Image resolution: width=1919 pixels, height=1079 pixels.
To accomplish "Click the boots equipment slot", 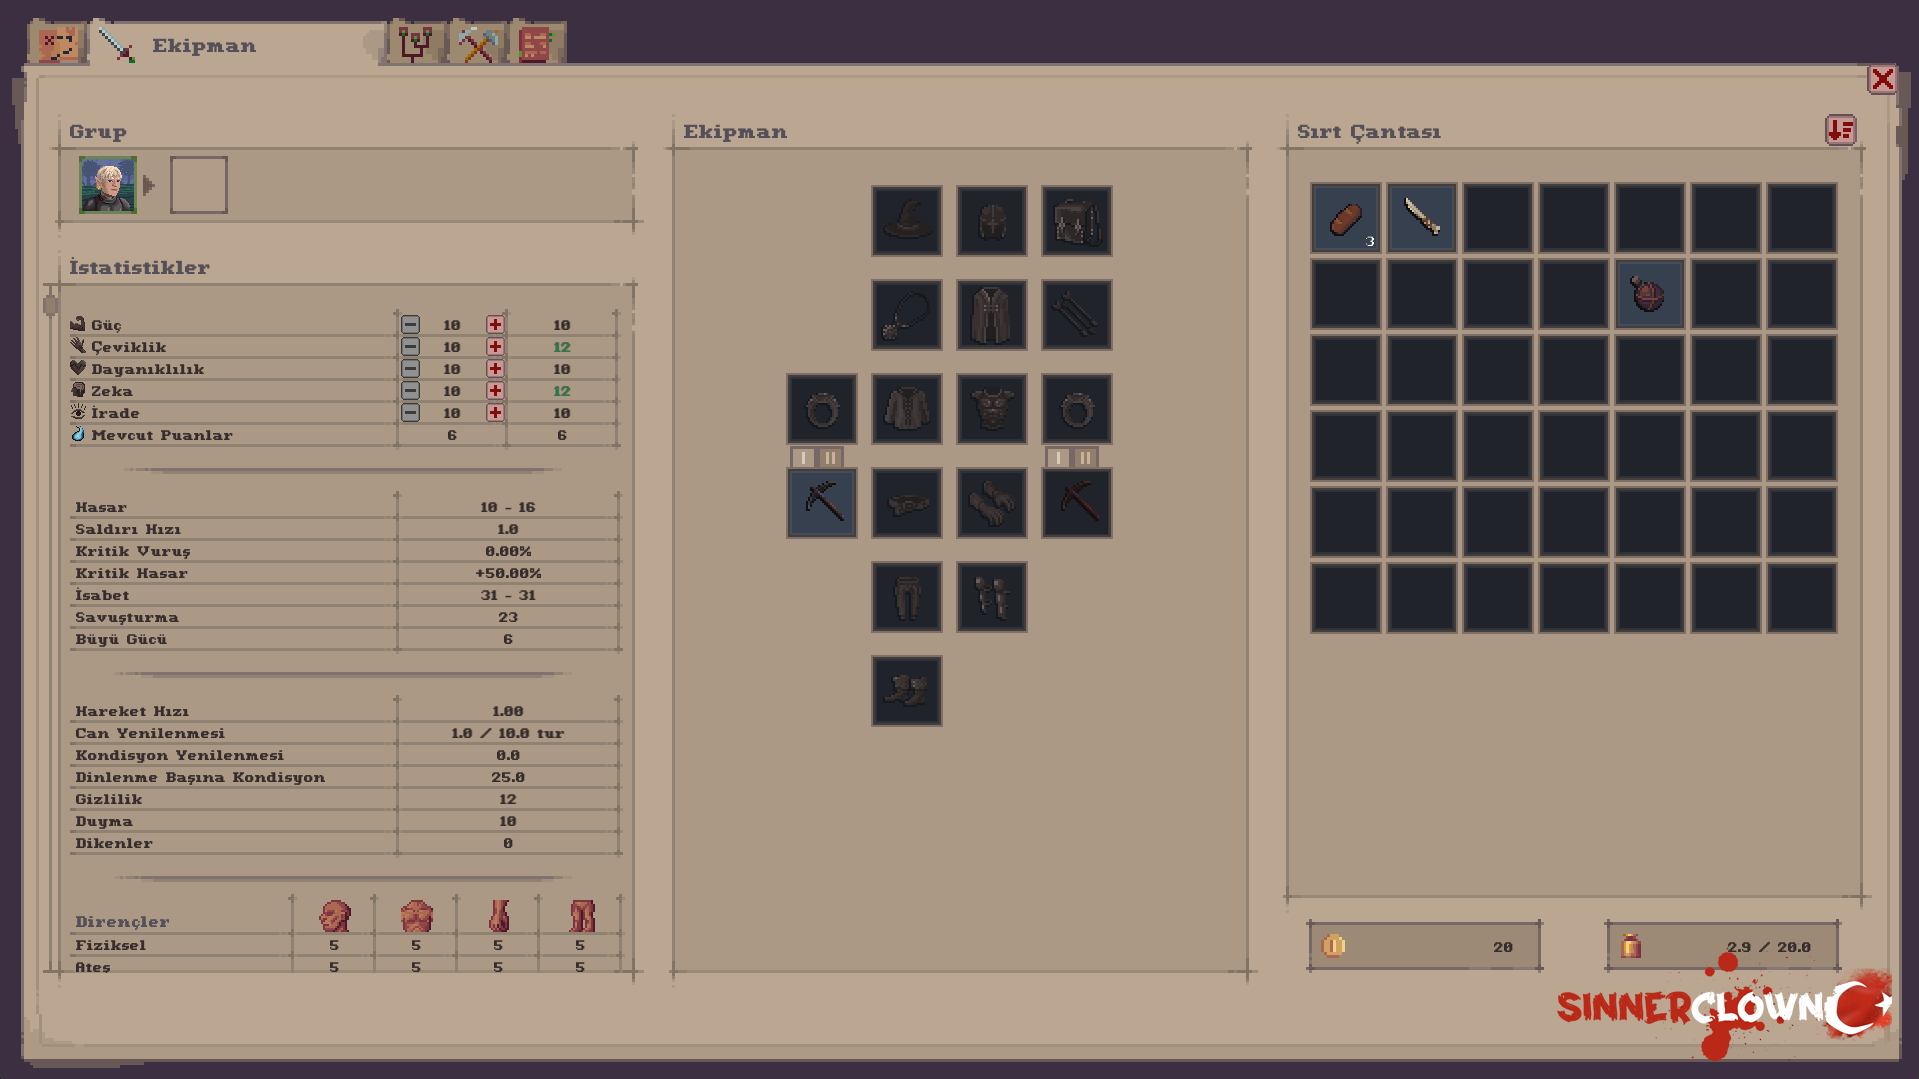I will (x=906, y=691).
